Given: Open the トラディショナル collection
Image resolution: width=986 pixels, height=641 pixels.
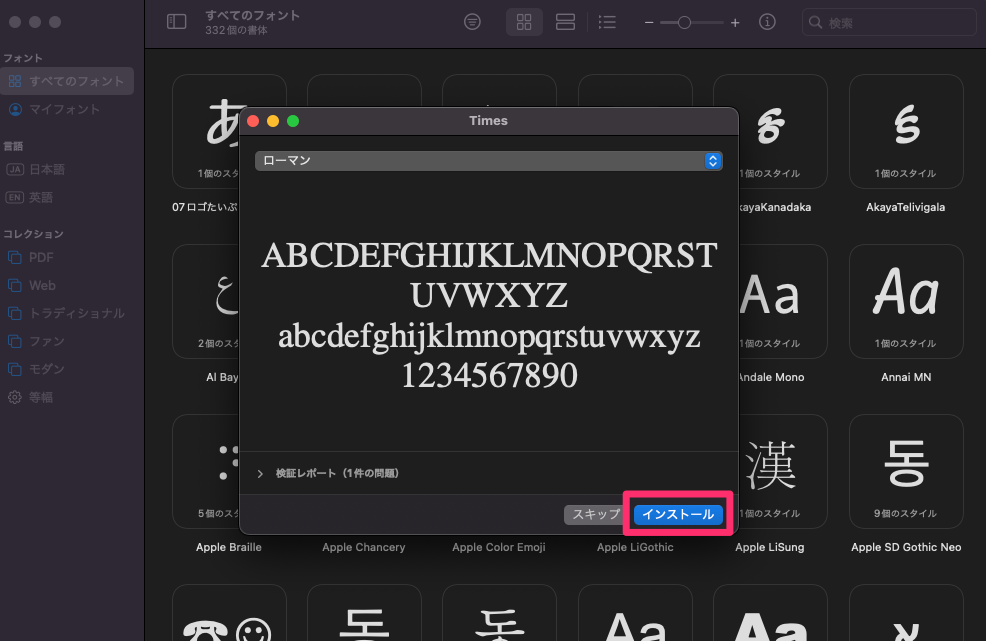Looking at the screenshot, I should pyautogui.click(x=67, y=313).
